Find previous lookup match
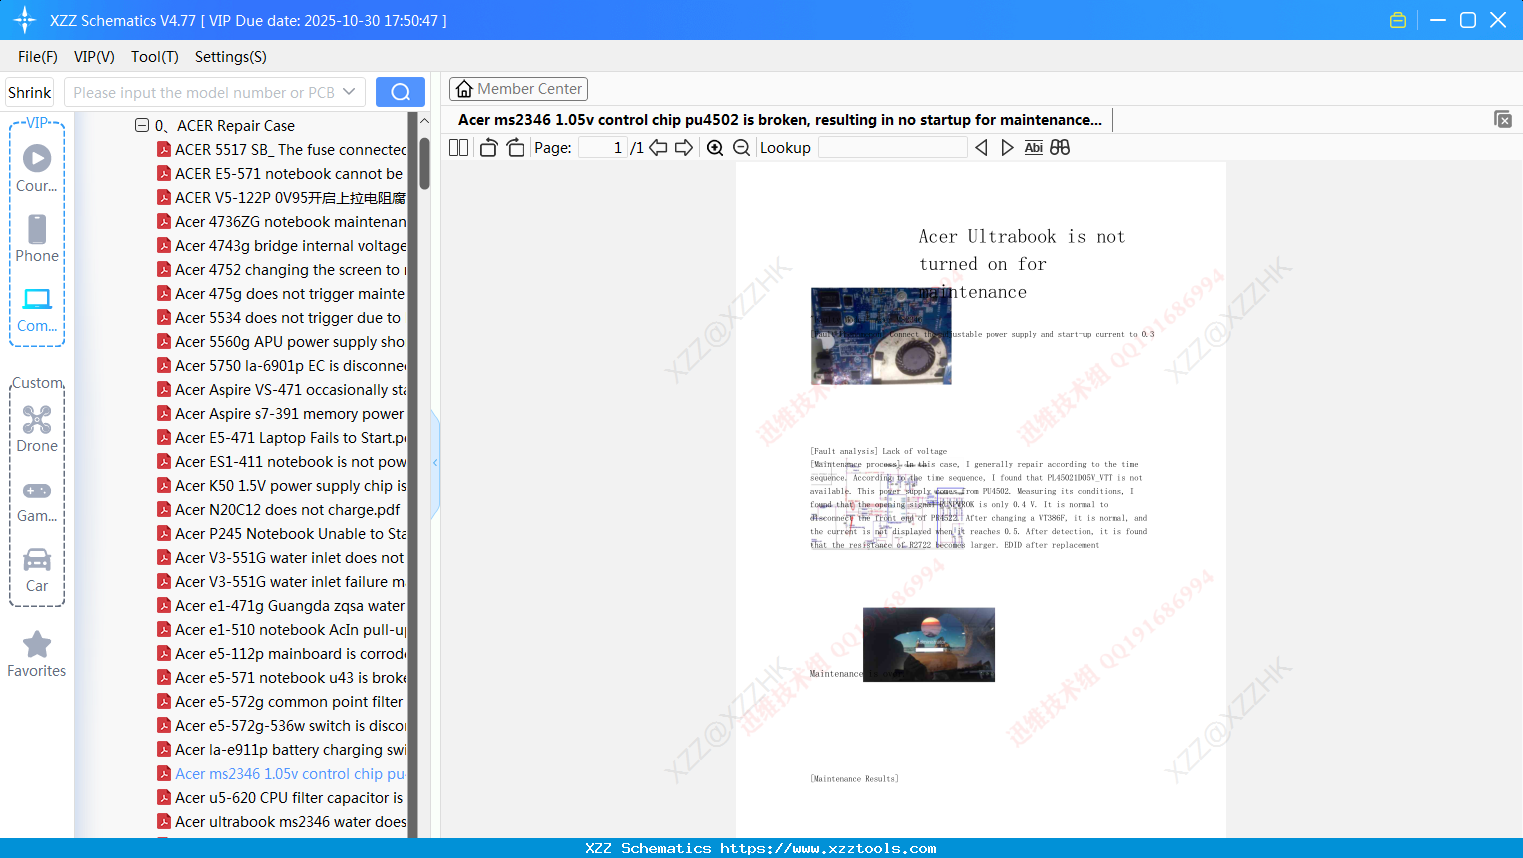Image resolution: width=1523 pixels, height=858 pixels. 981,147
